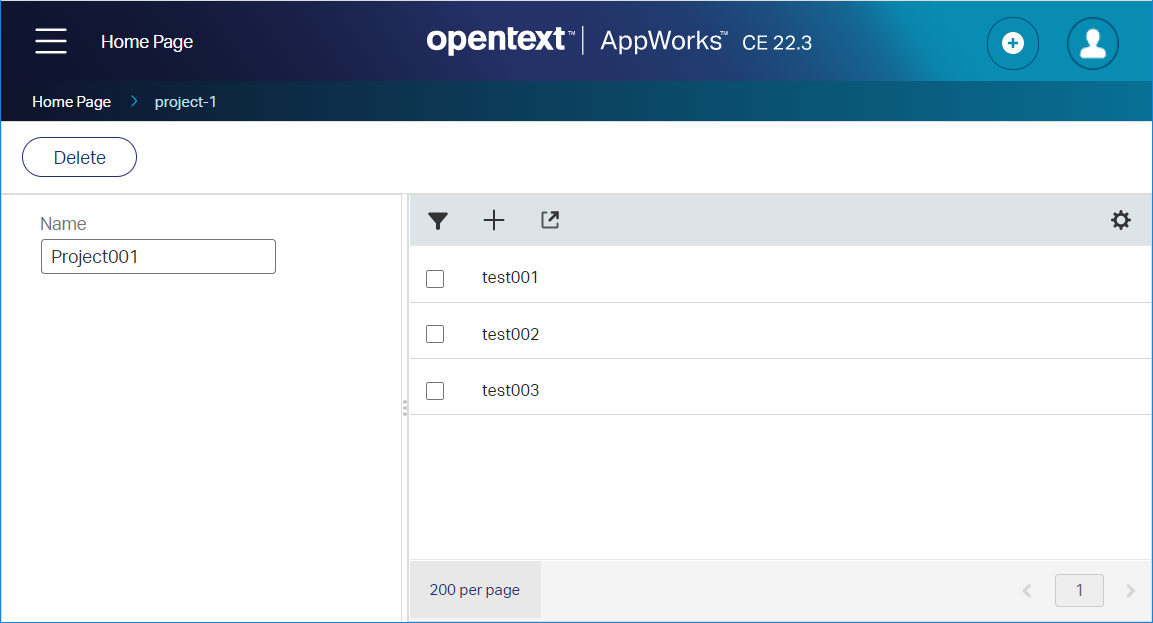Screen dimensions: 1153x623
Task: Click the Delete button
Action: coord(79,157)
